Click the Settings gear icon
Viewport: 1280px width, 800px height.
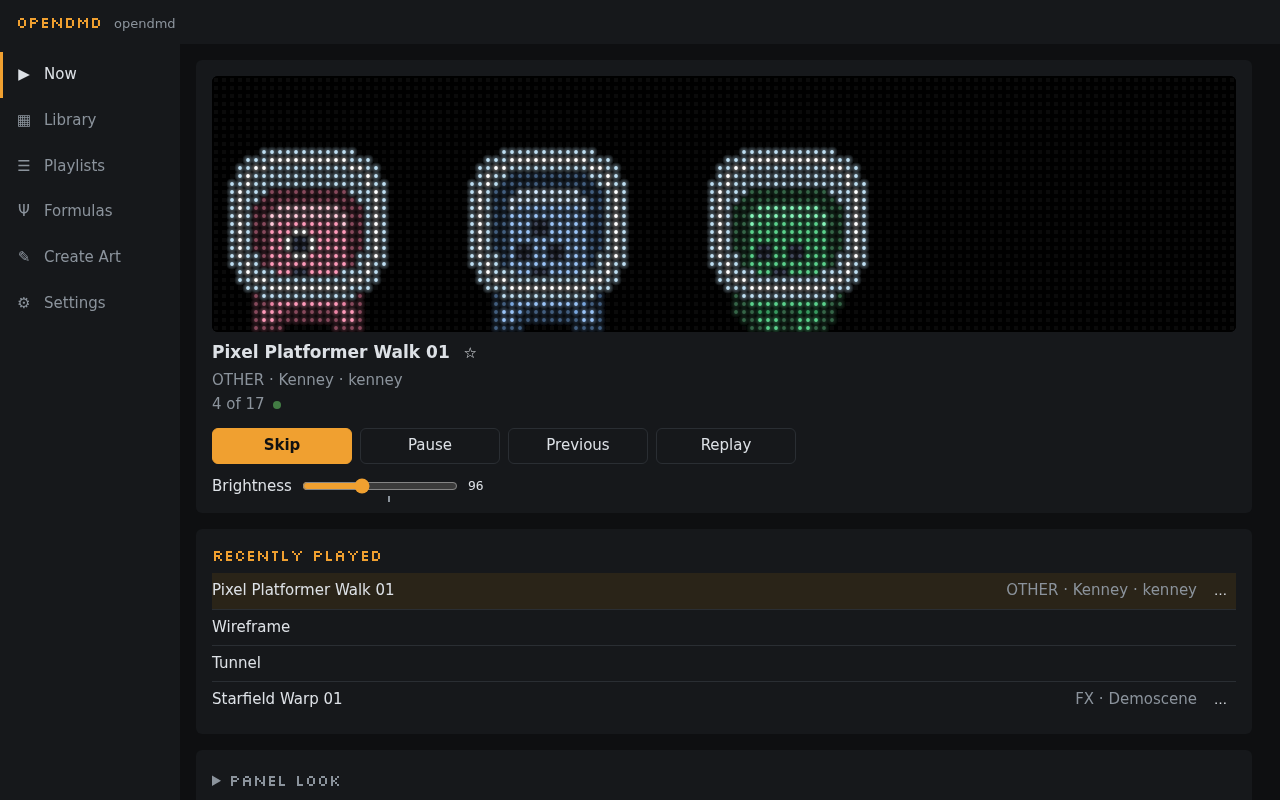pos(24,303)
